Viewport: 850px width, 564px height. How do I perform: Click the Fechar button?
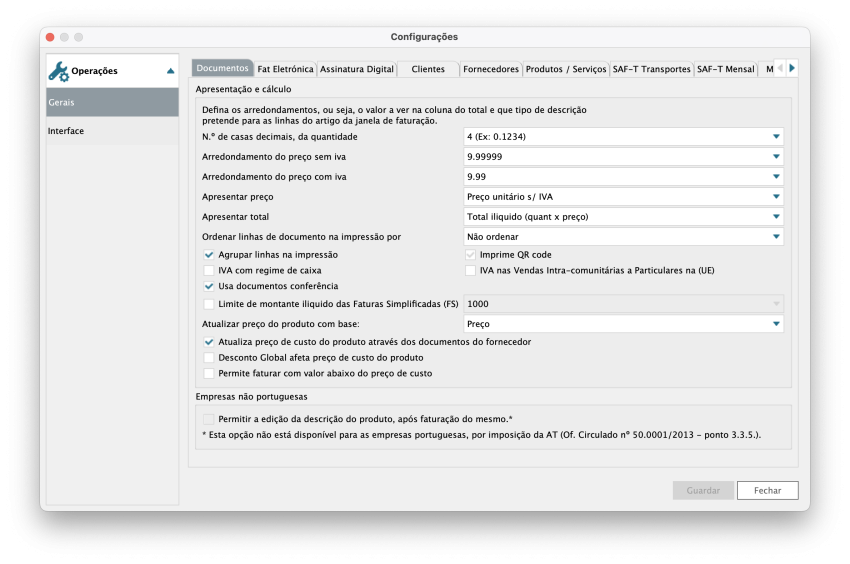pos(767,490)
